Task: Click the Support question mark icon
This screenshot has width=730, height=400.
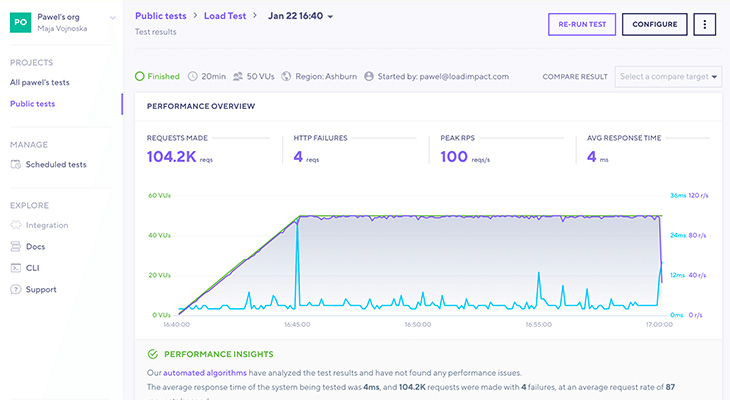Action: click(16, 290)
